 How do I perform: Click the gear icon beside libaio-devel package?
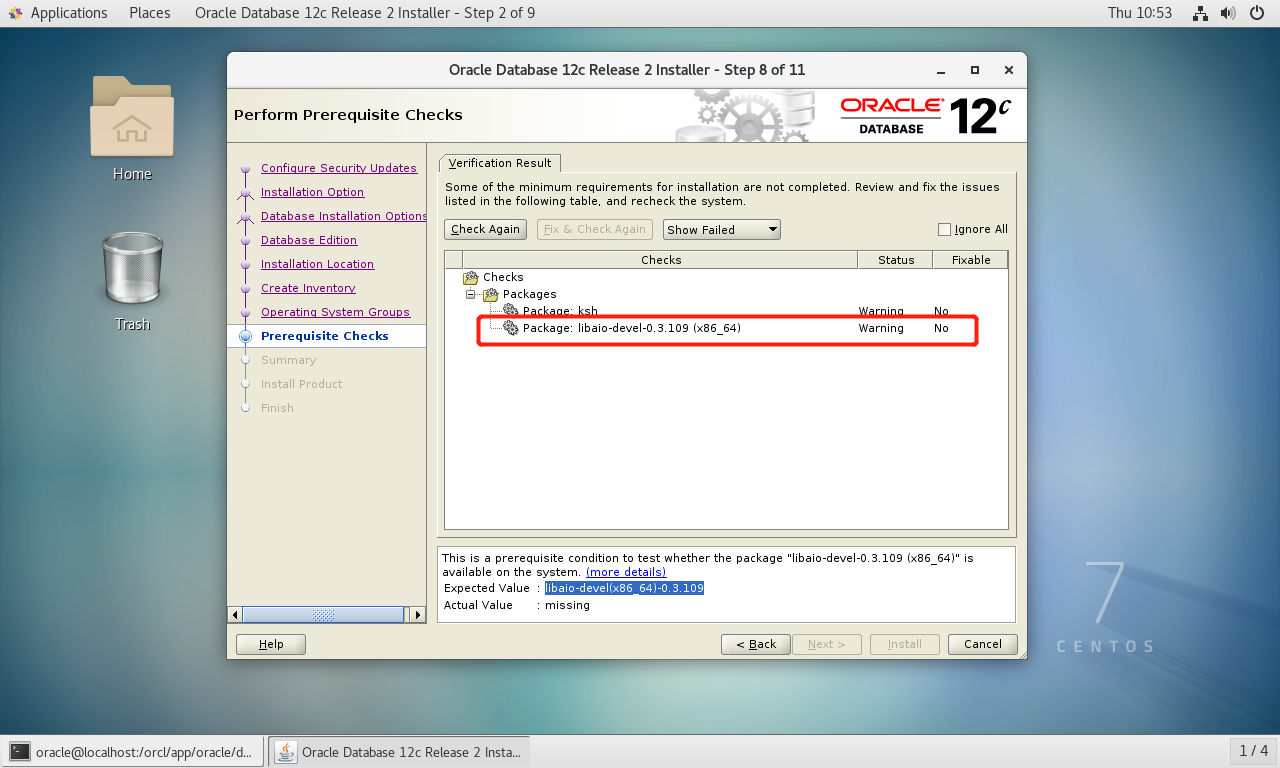click(x=511, y=328)
